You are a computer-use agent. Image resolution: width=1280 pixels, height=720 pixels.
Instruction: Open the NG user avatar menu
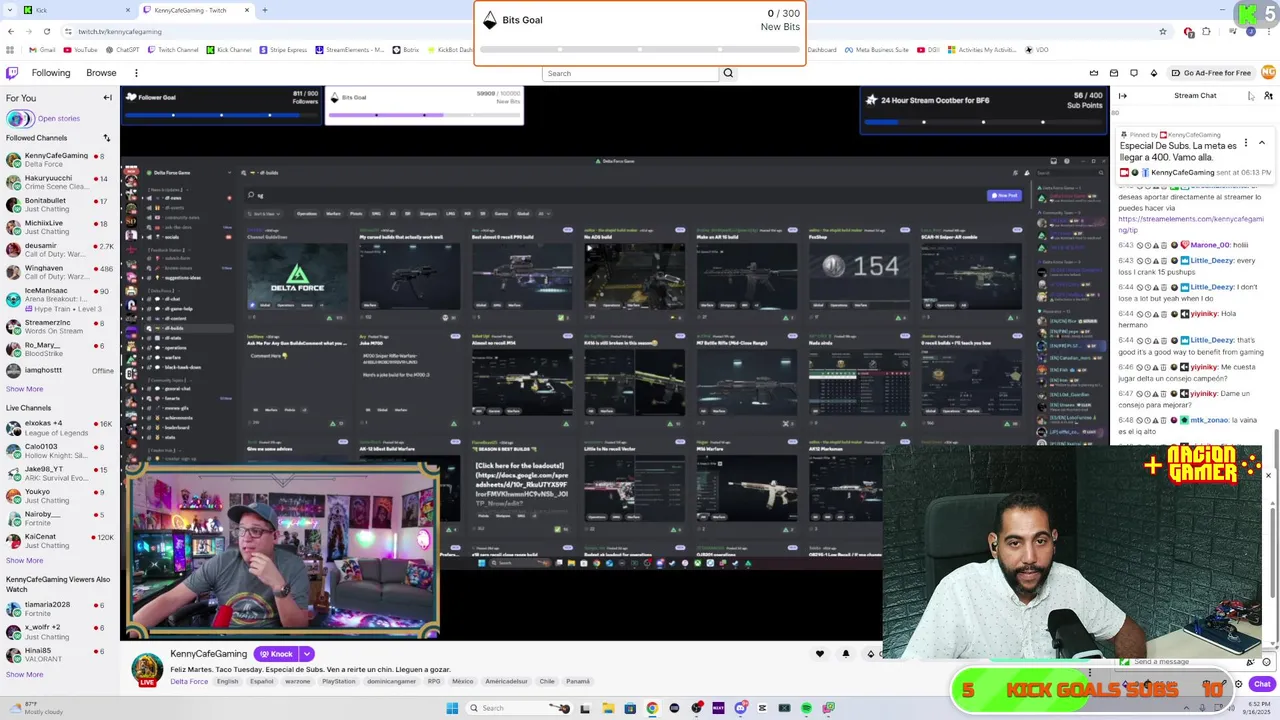click(1268, 72)
